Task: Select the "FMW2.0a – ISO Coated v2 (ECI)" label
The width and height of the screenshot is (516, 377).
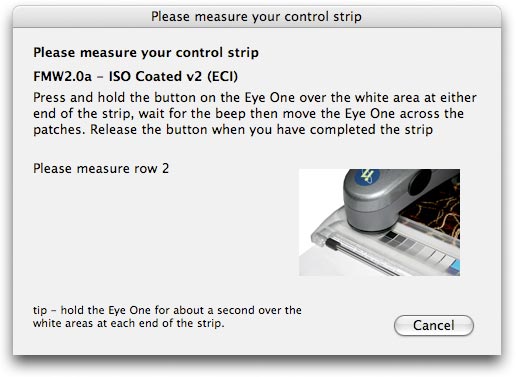Action: click(135, 76)
